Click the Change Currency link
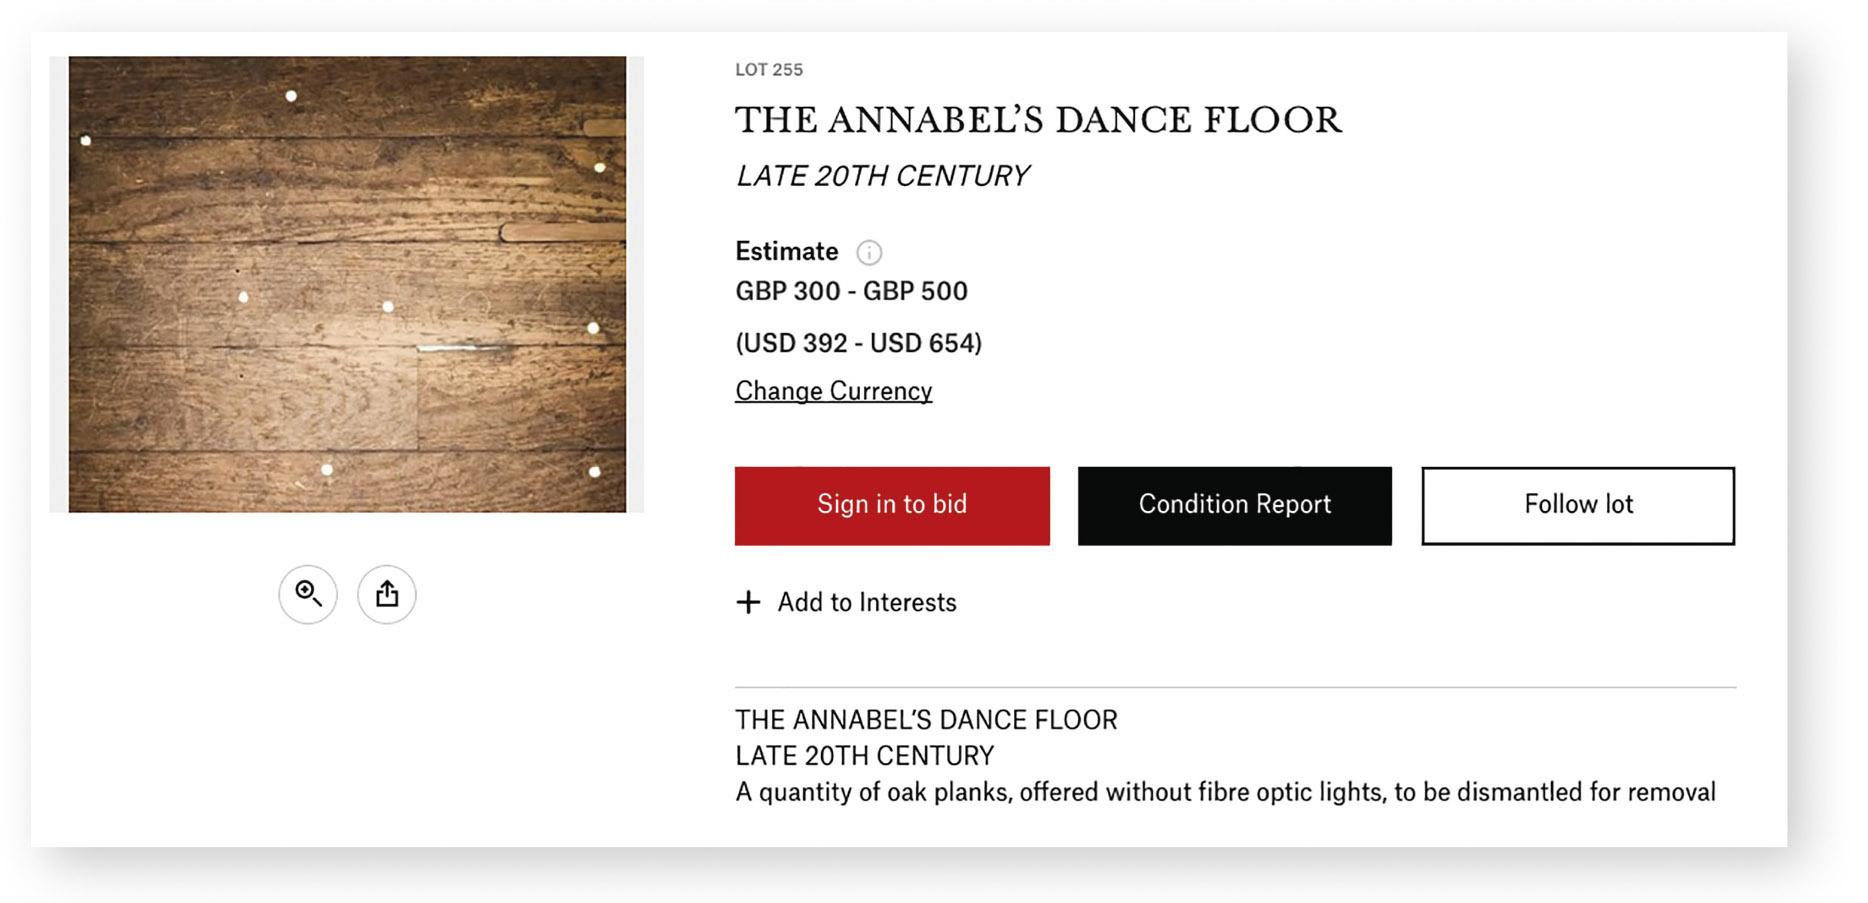 833,391
